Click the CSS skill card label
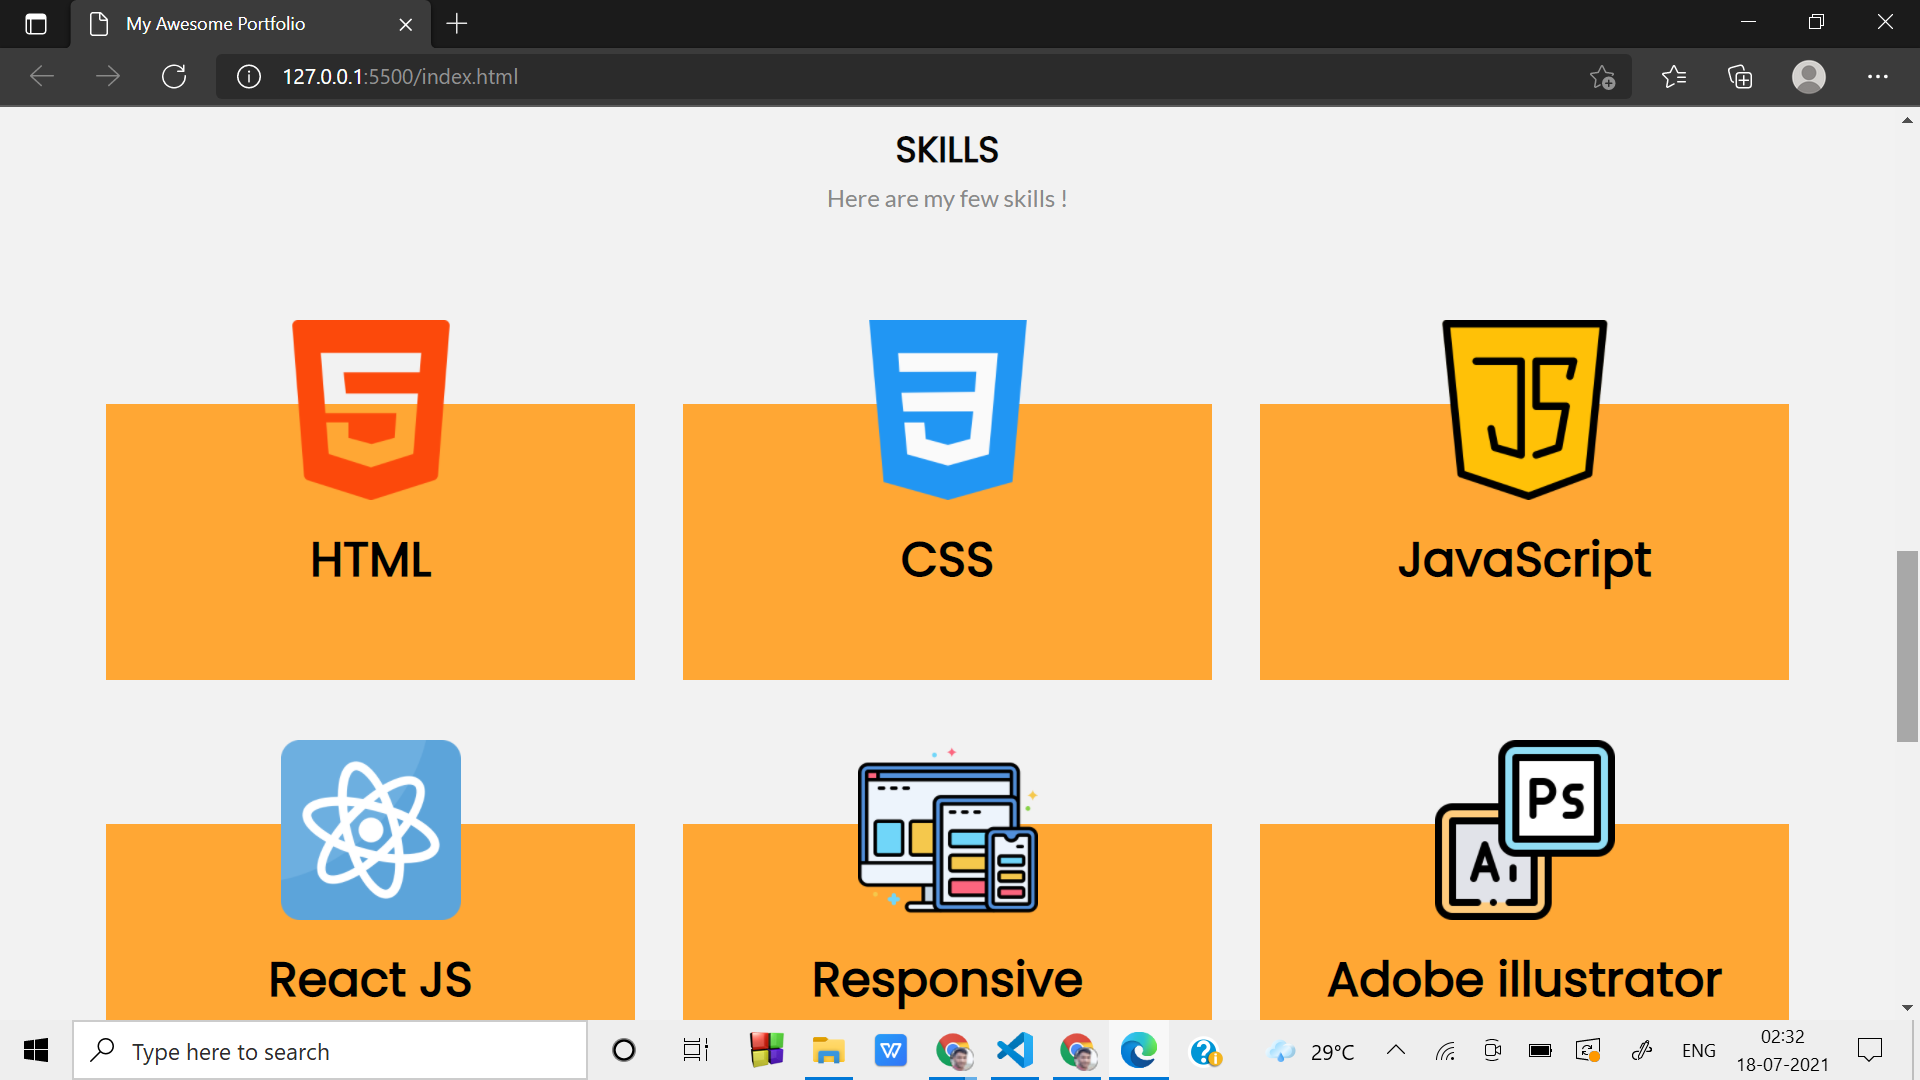Image resolution: width=1920 pixels, height=1080 pixels. click(x=947, y=560)
